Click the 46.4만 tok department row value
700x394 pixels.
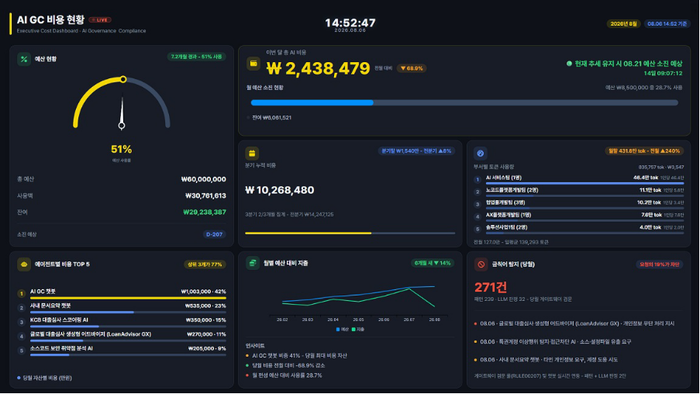[x=647, y=178]
